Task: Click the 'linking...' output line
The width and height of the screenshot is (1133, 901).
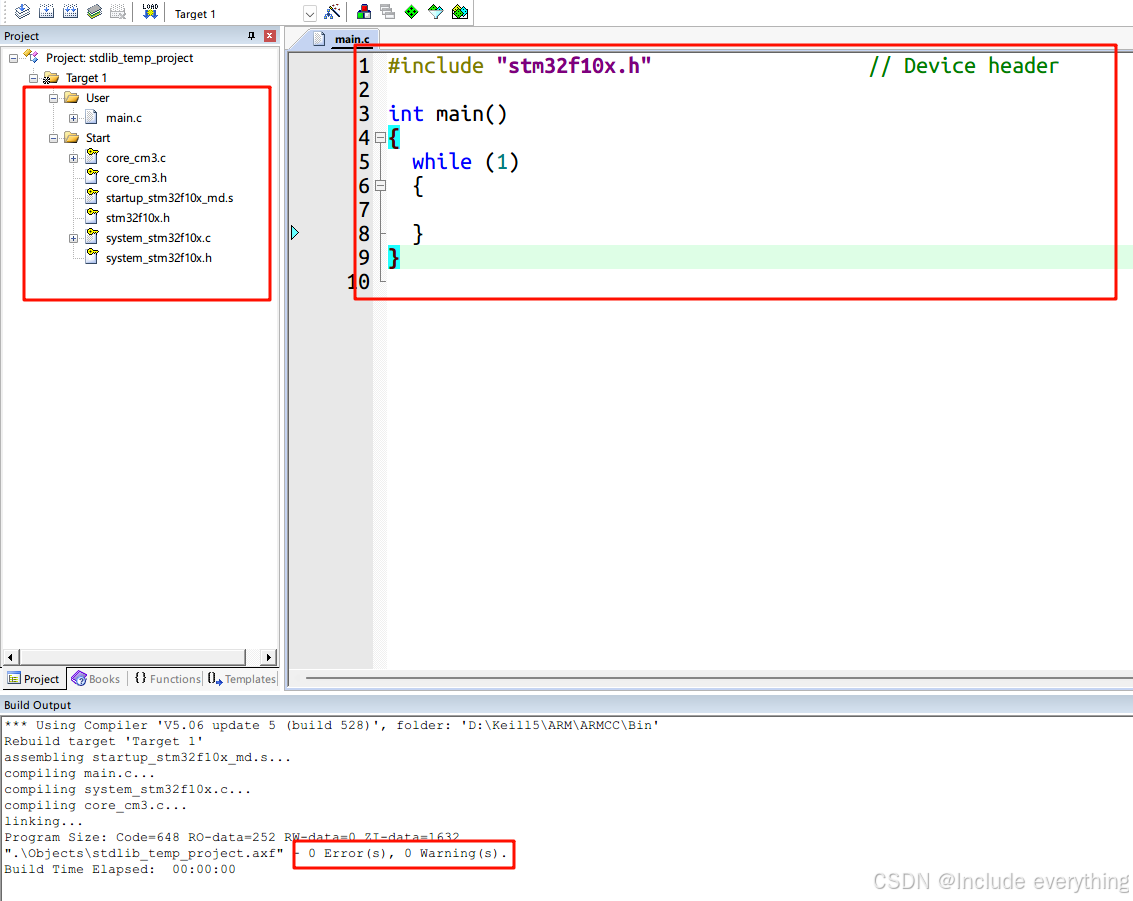Action: tap(43, 821)
